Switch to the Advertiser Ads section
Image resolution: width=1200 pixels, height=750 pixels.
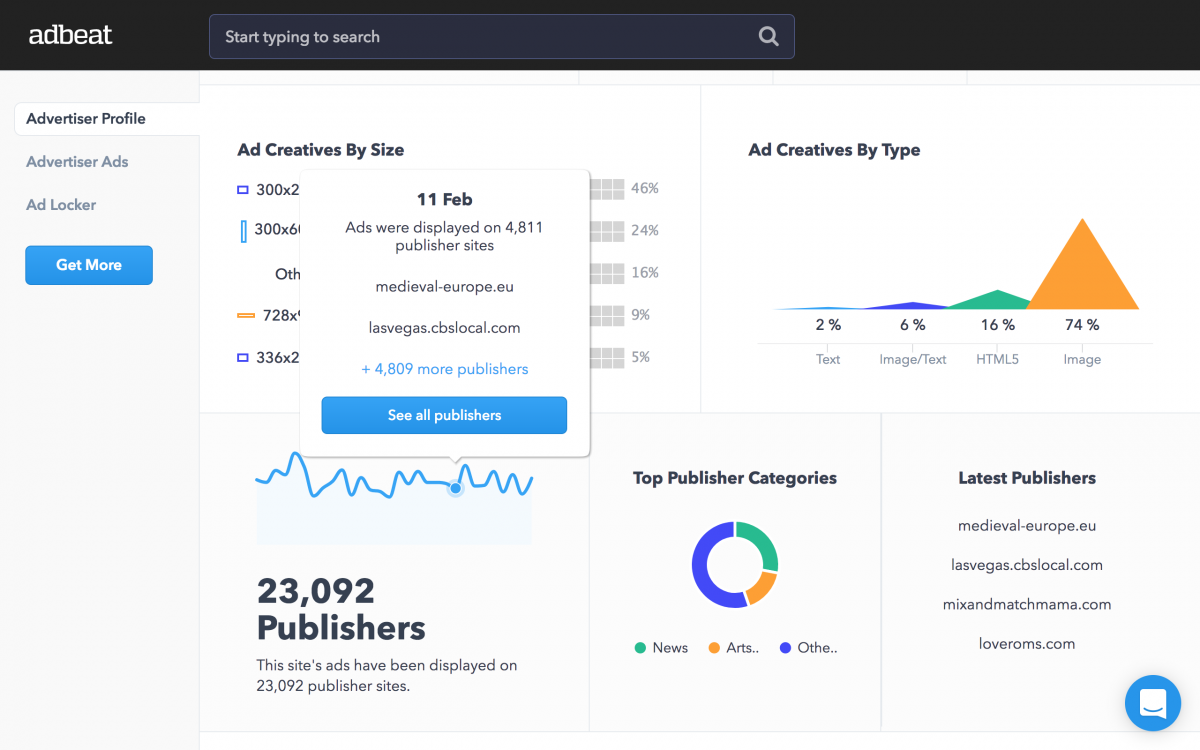point(77,161)
